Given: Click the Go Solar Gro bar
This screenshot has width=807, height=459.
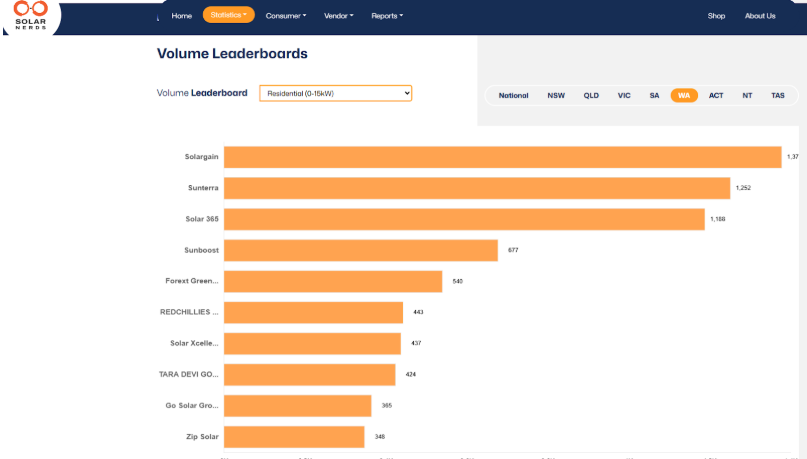Looking at the screenshot, I should pyautogui.click(x=297, y=406).
